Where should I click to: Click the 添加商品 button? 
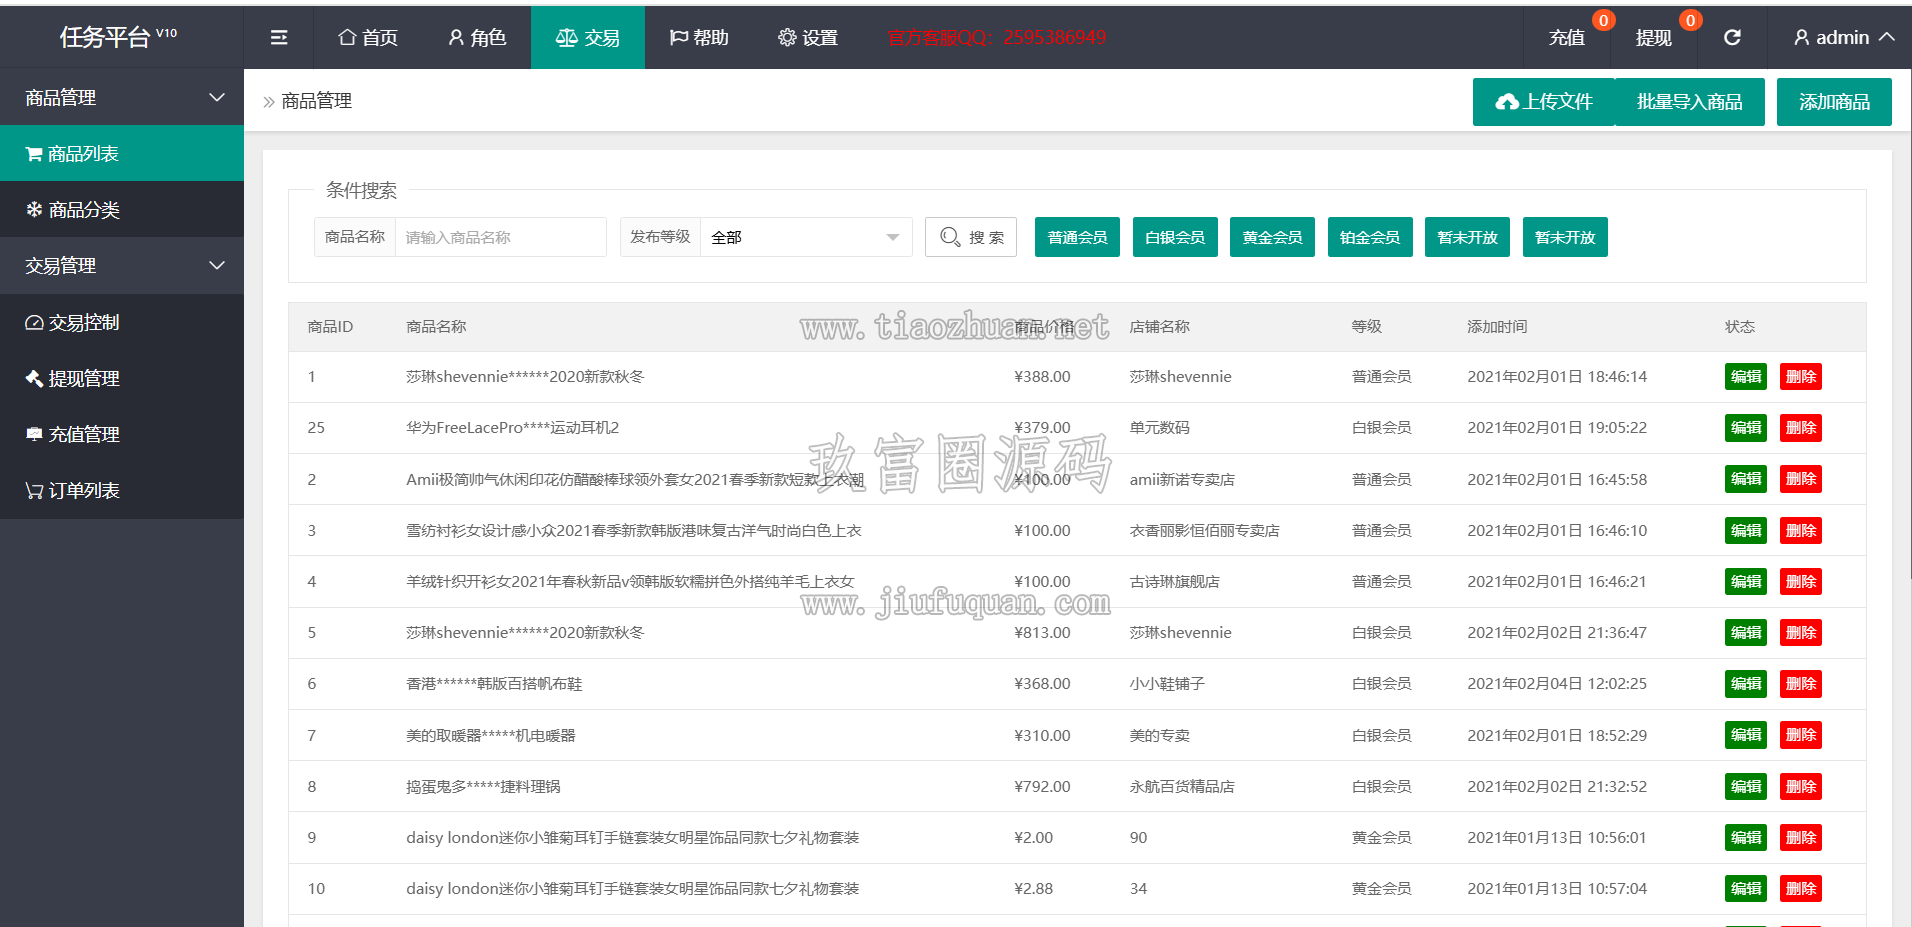1834,102
